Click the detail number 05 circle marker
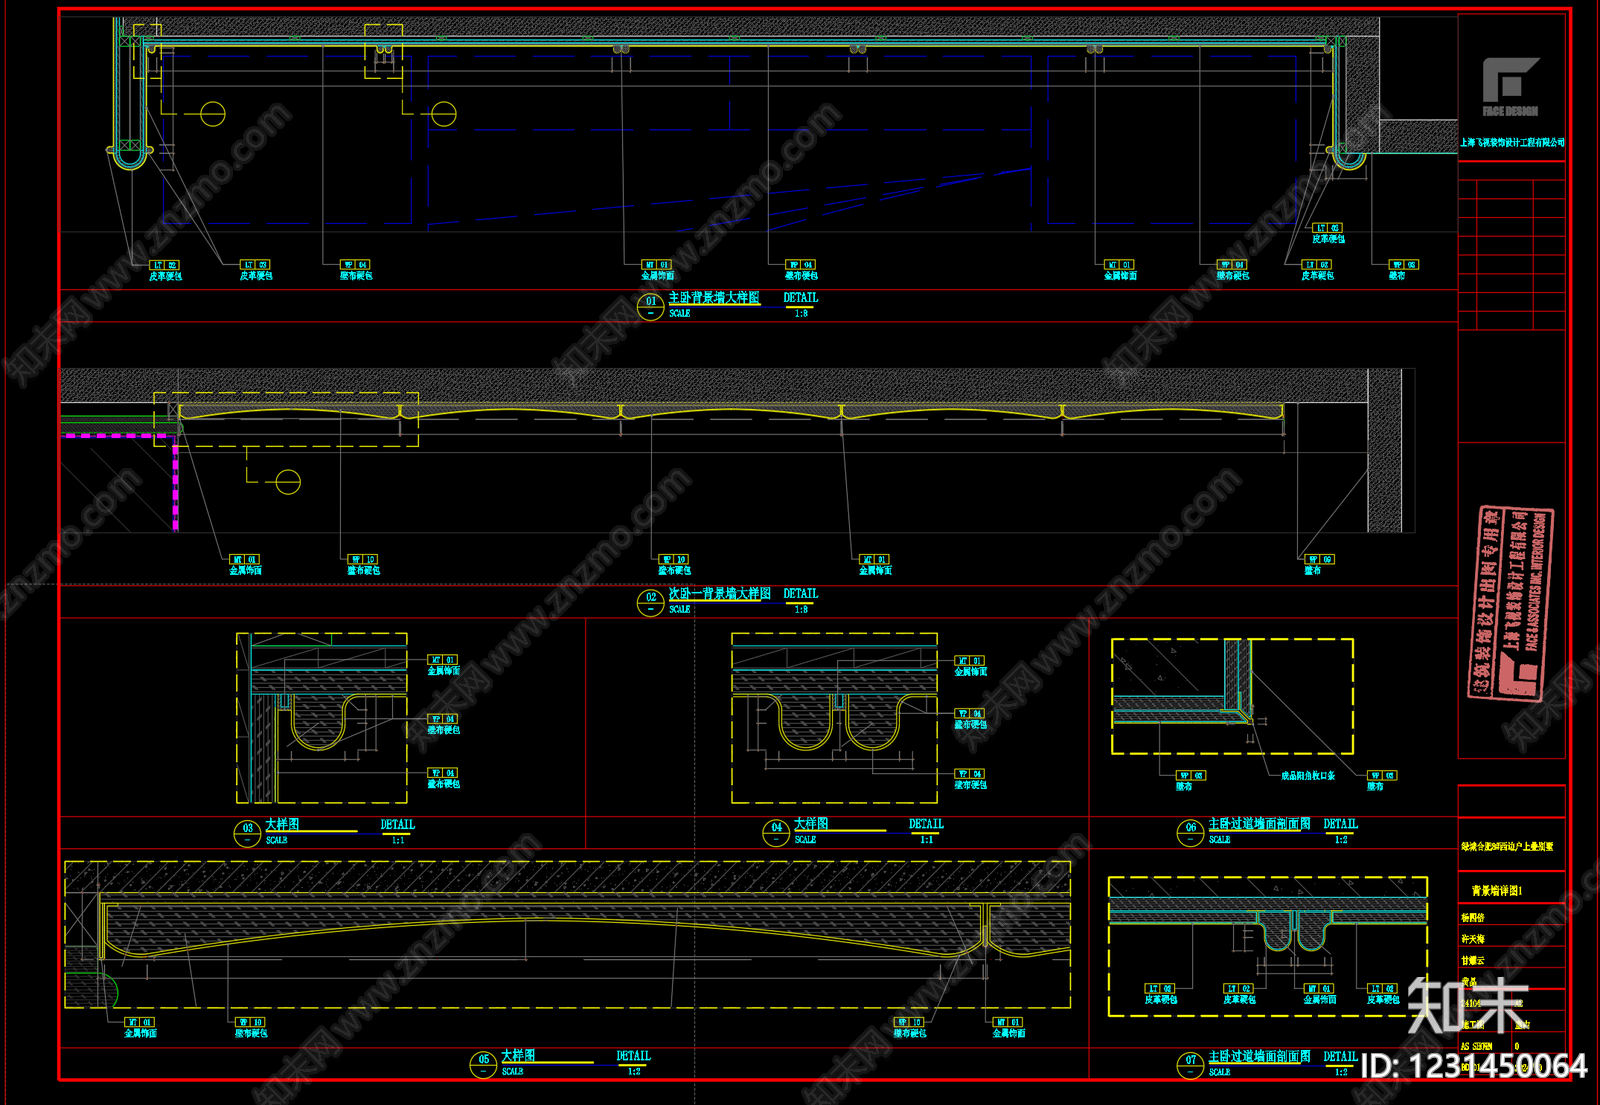 484,1064
